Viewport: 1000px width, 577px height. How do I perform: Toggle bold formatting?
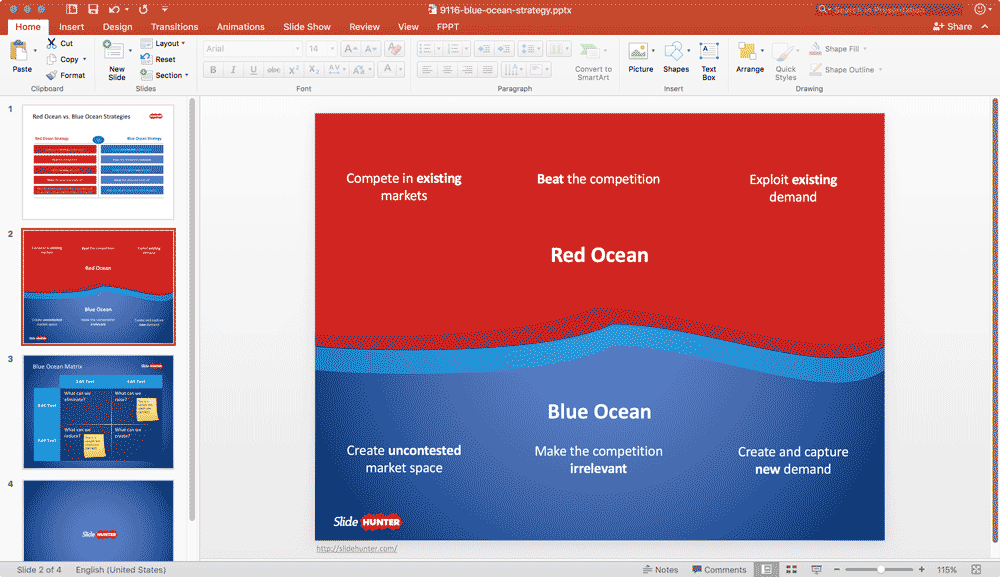[x=212, y=69]
